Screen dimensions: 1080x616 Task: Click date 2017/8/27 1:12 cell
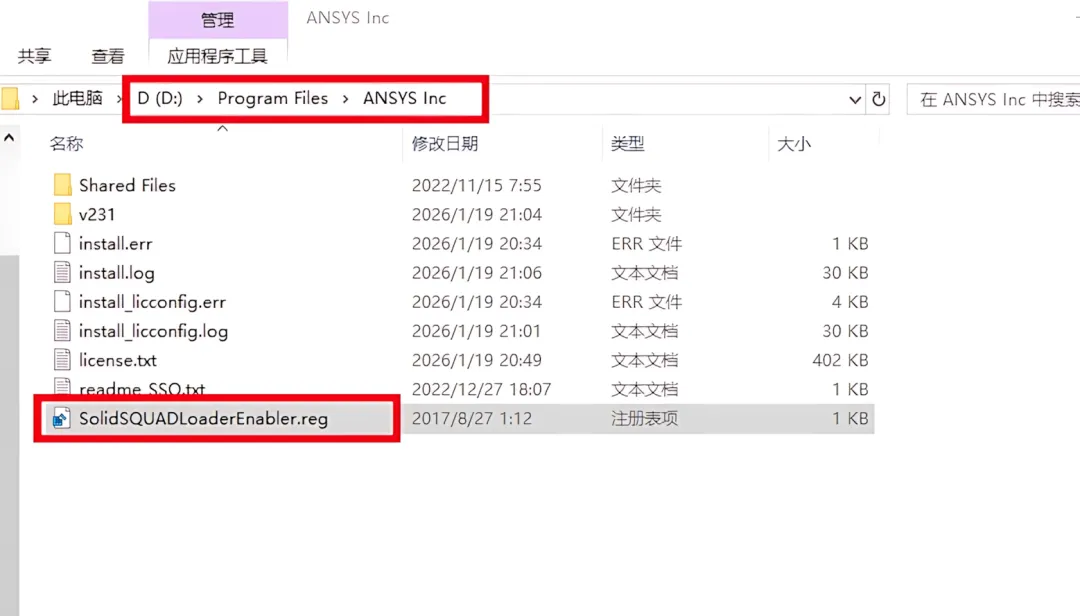[x=472, y=418]
